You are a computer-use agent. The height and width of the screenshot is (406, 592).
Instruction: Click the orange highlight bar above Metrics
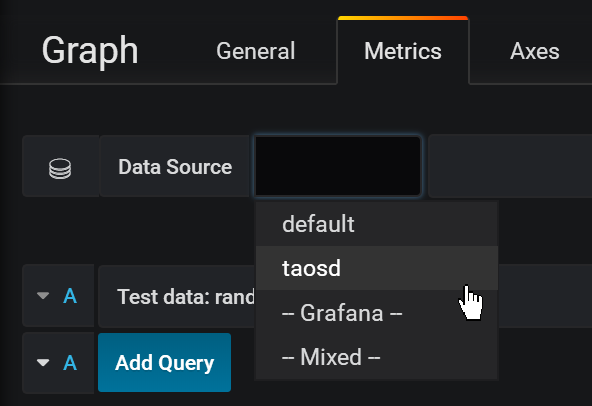click(403, 18)
